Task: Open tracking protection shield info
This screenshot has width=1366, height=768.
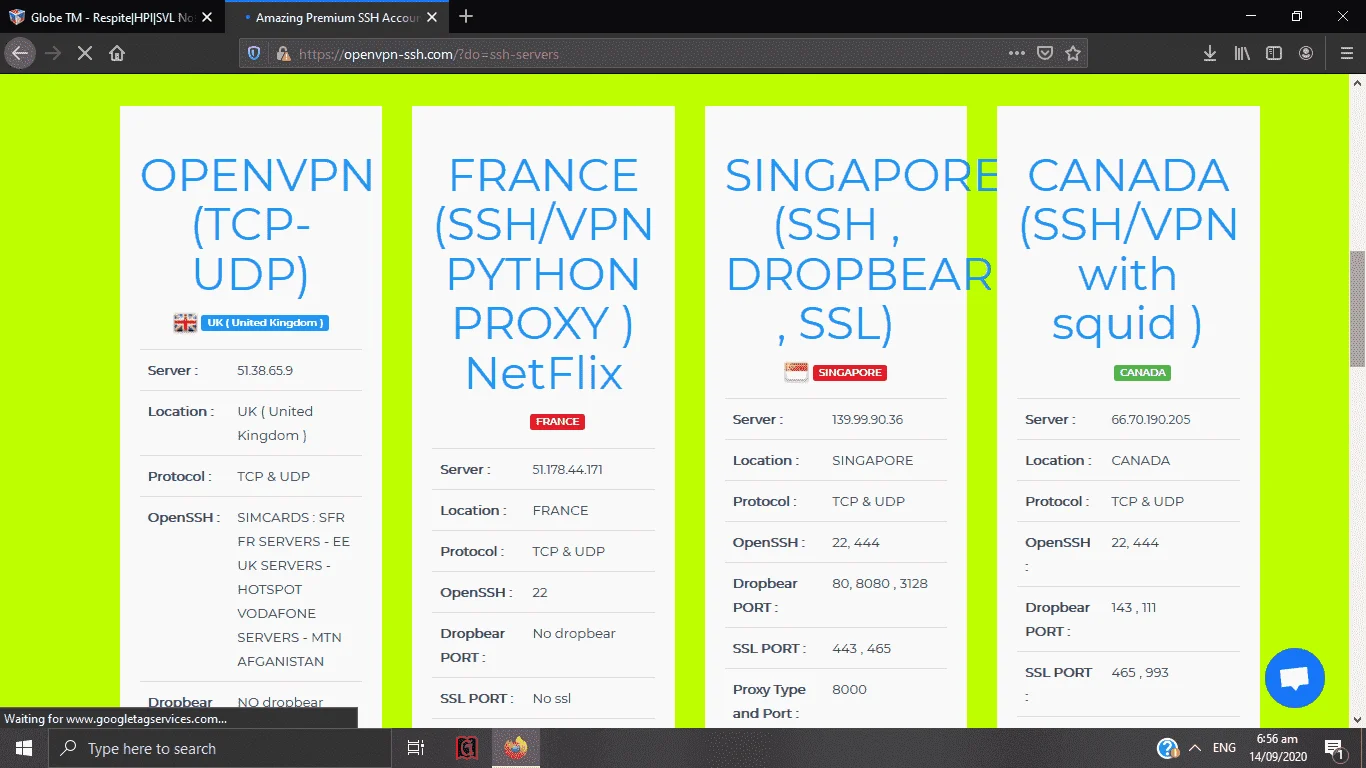Action: pyautogui.click(x=254, y=54)
